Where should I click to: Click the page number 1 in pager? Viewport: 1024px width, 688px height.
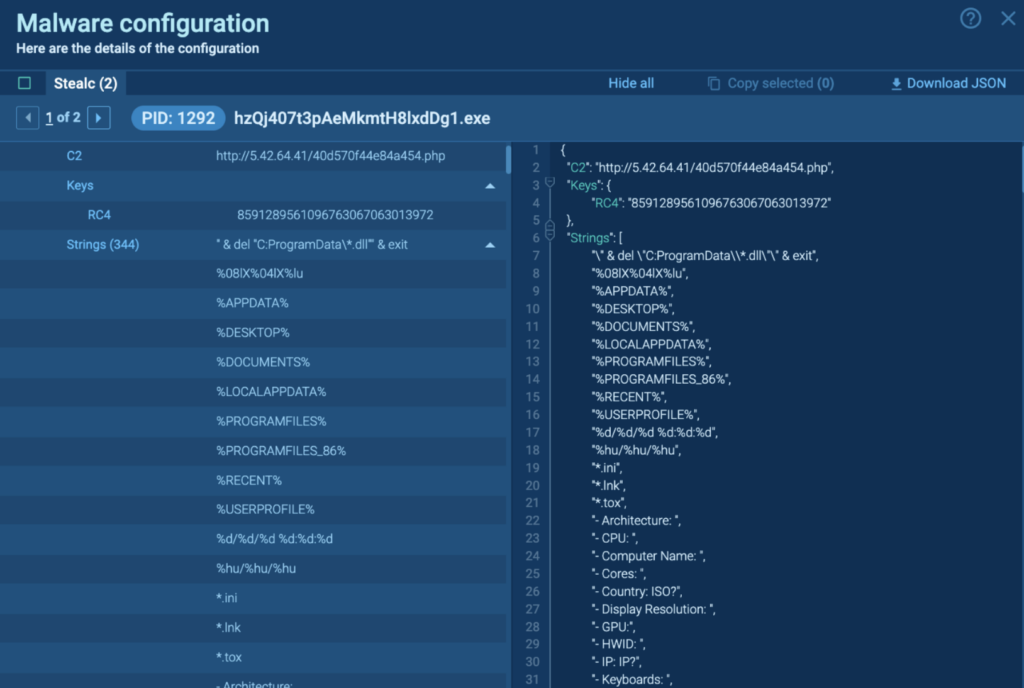pos(49,118)
